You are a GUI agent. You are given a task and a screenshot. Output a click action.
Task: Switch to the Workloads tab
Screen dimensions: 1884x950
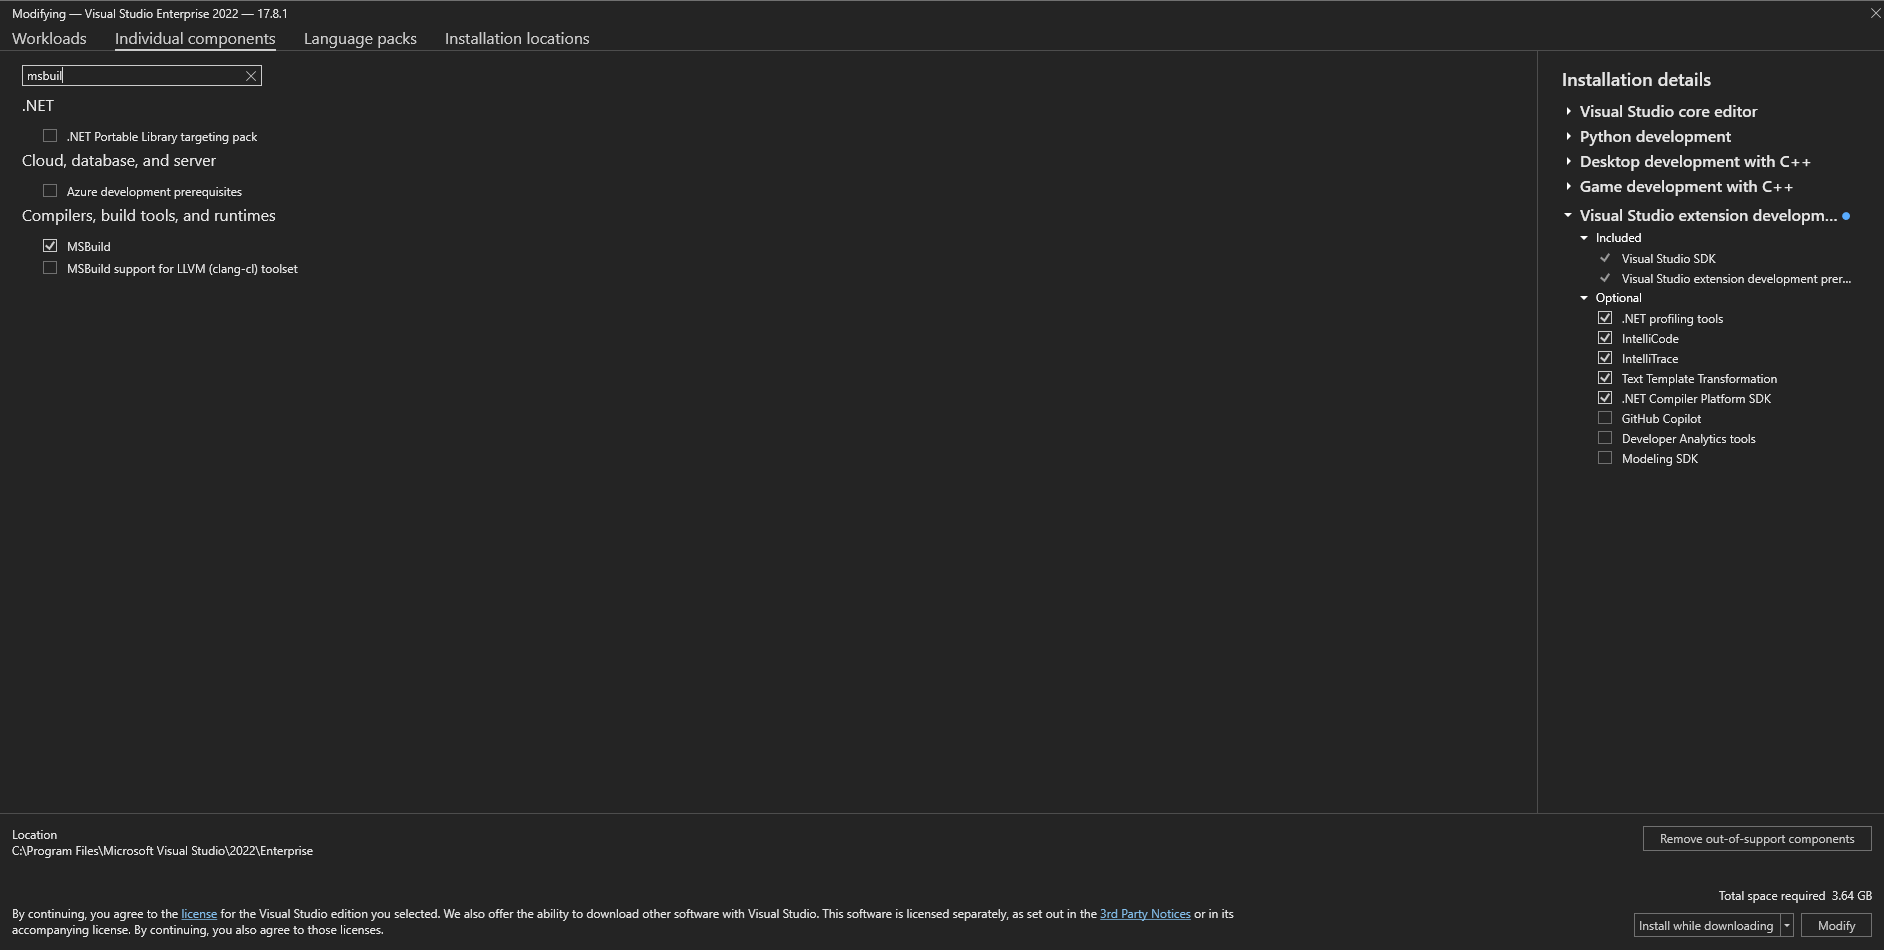pyautogui.click(x=49, y=38)
